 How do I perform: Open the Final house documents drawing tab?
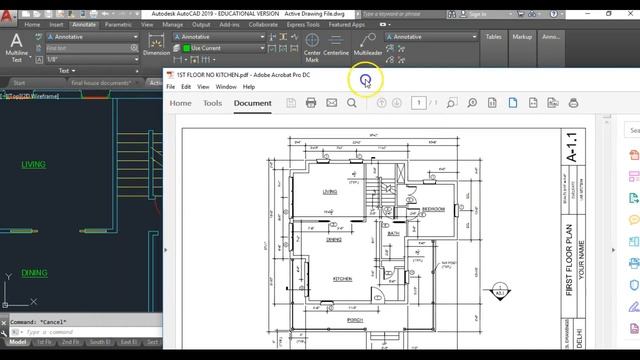click(x=101, y=83)
